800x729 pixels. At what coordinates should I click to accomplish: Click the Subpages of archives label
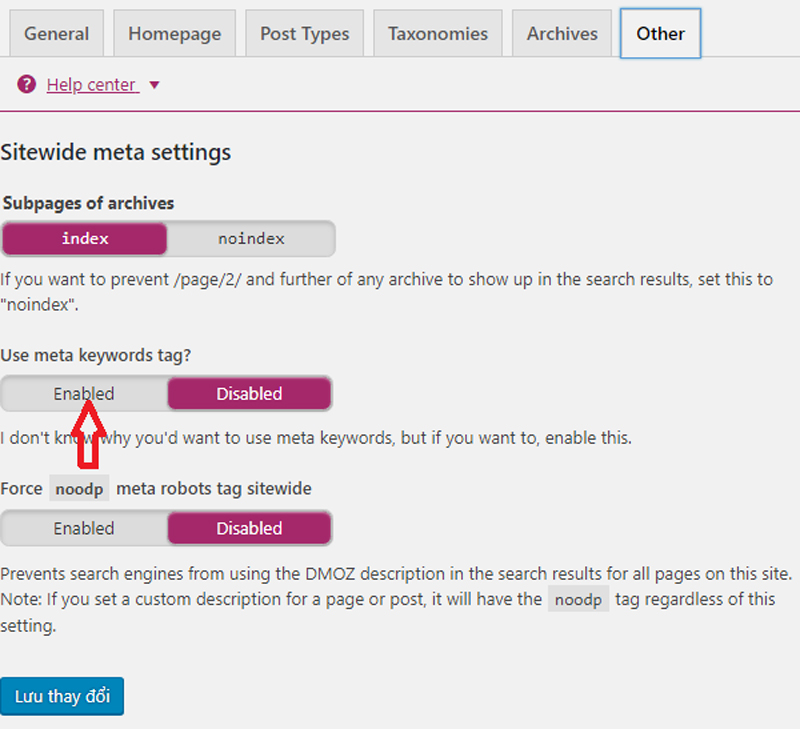(x=89, y=203)
